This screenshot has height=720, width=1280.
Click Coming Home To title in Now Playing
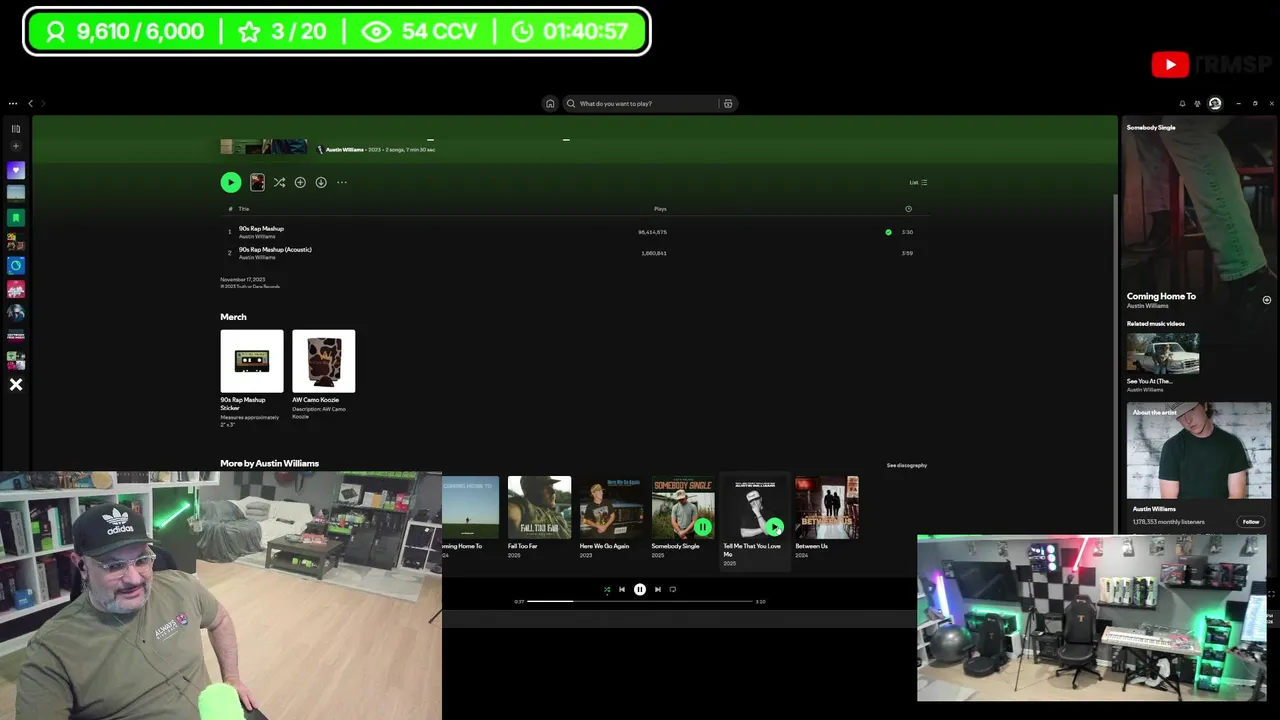coord(1161,296)
